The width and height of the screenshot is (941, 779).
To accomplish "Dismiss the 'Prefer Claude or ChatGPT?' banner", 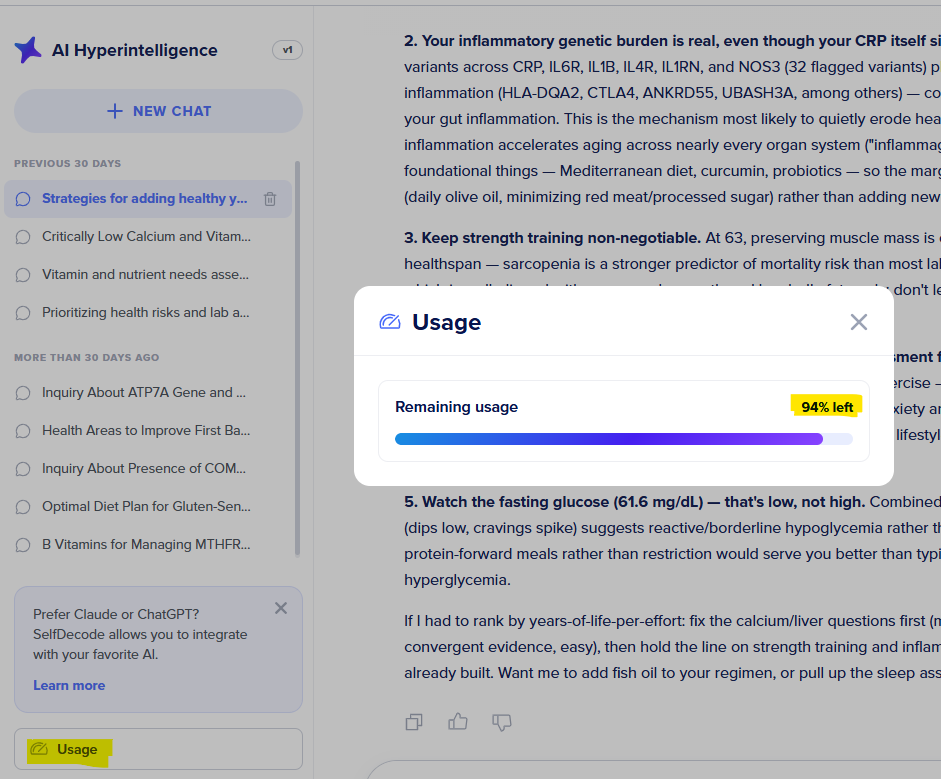I will click(281, 608).
